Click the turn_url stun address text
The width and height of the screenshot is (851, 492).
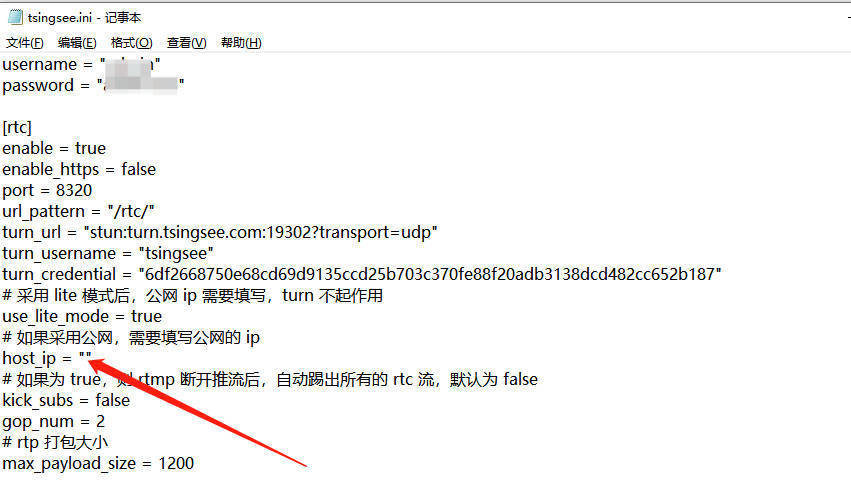(x=261, y=233)
